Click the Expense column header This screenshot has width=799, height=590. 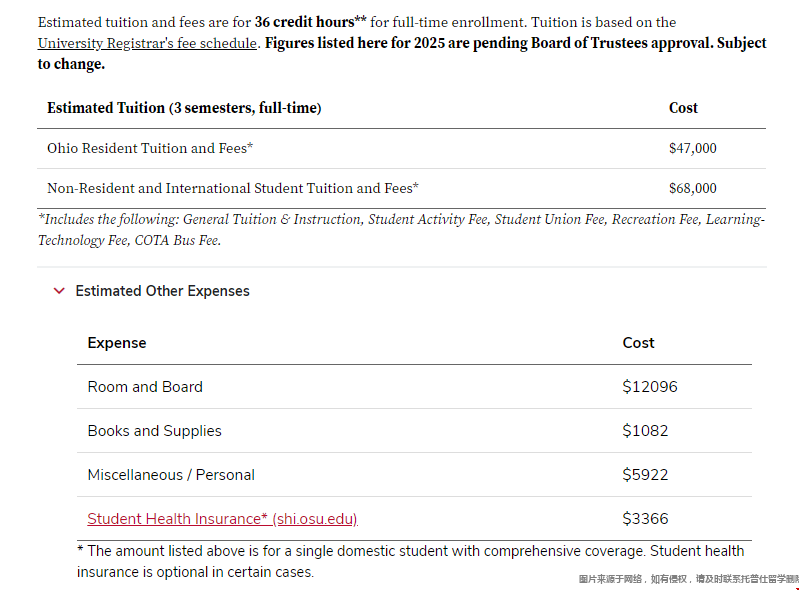coord(117,343)
